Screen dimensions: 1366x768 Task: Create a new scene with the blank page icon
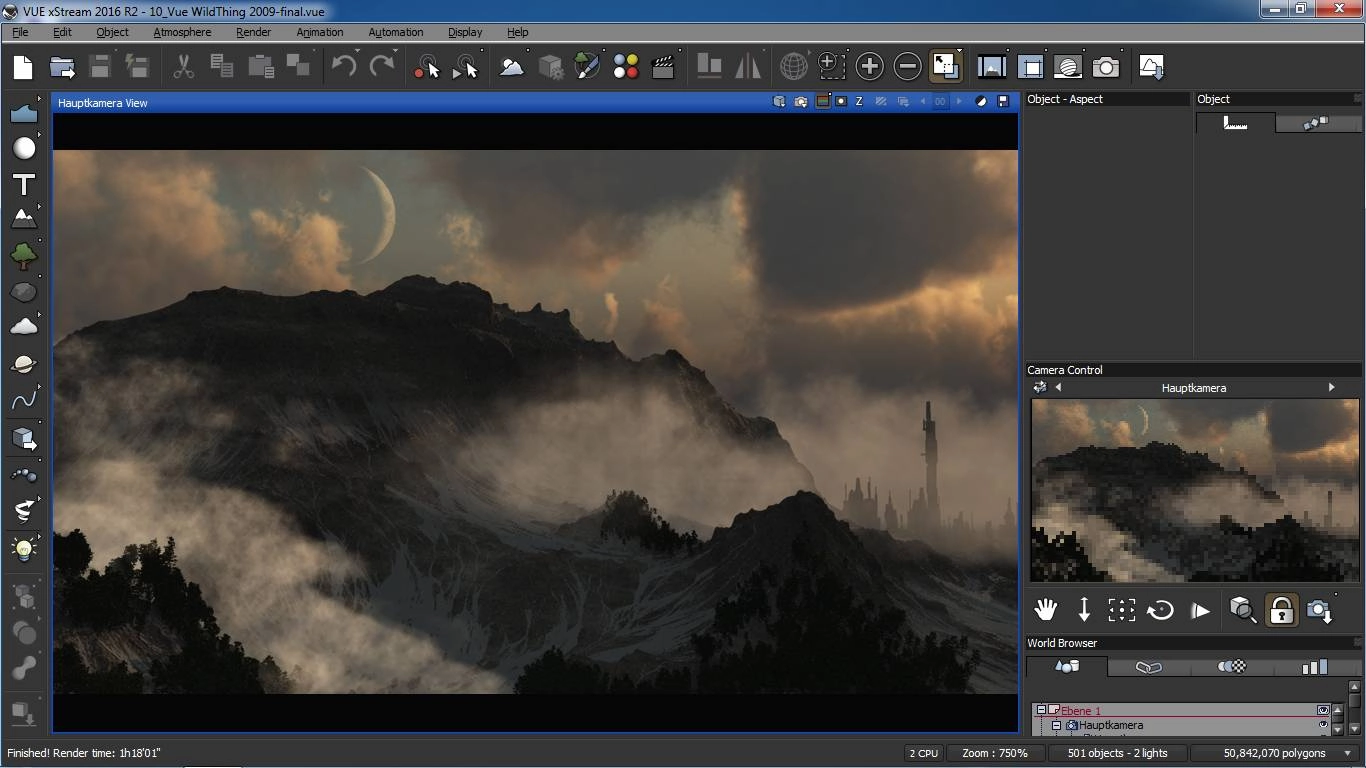tap(23, 67)
